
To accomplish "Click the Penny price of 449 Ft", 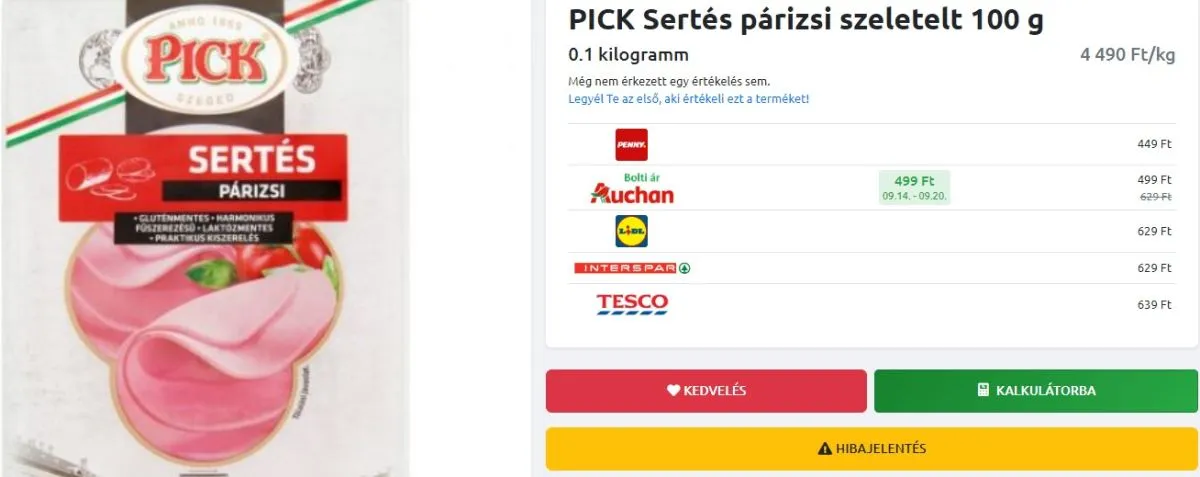I will [1154, 144].
